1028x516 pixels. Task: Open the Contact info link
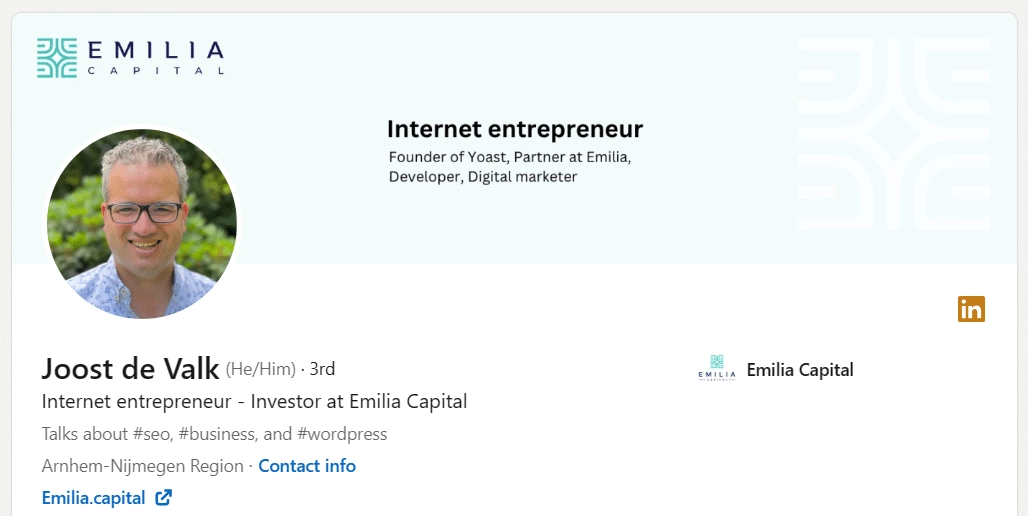[x=307, y=466]
